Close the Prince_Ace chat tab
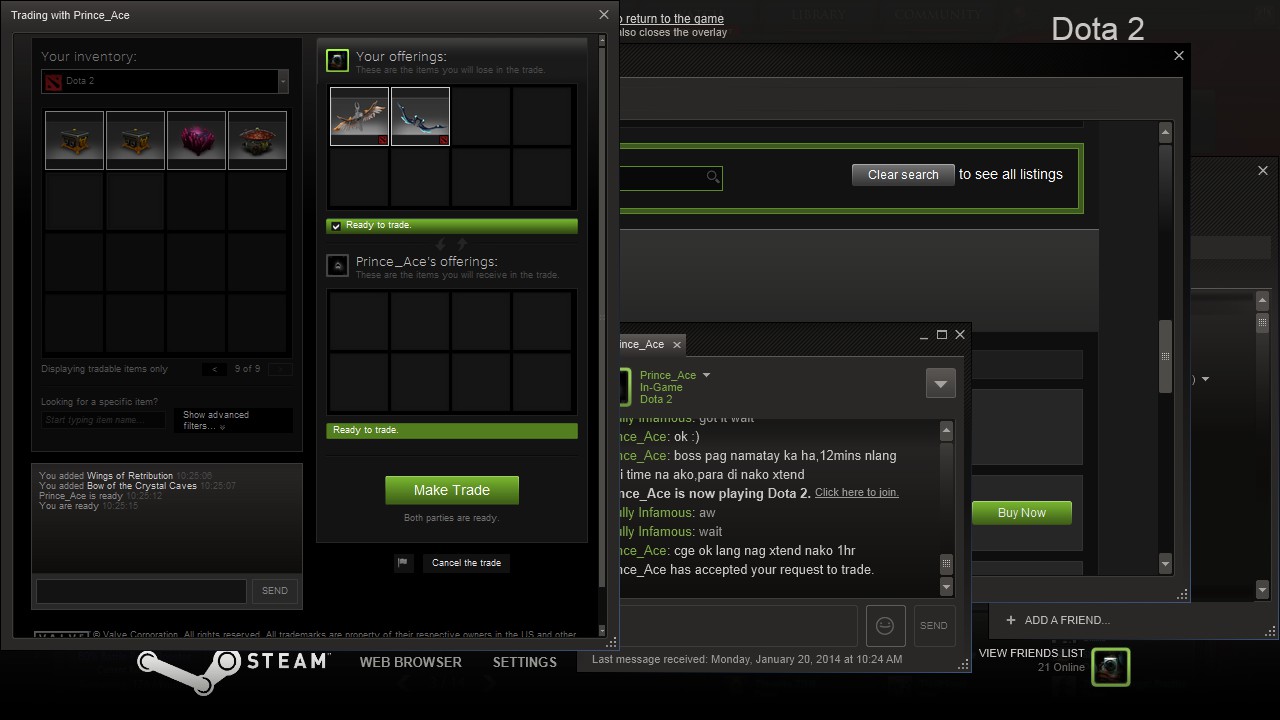The image size is (1280, 720). pyautogui.click(x=677, y=344)
